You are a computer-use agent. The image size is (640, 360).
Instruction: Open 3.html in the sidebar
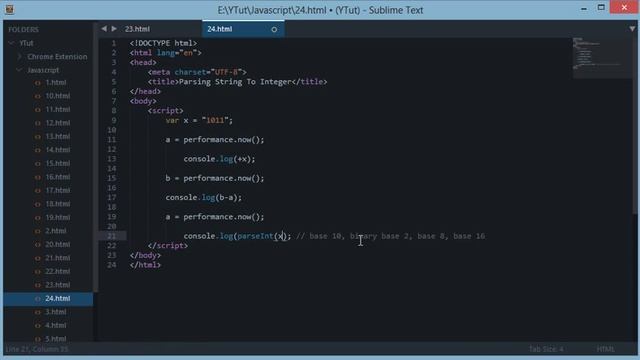pos(56,312)
